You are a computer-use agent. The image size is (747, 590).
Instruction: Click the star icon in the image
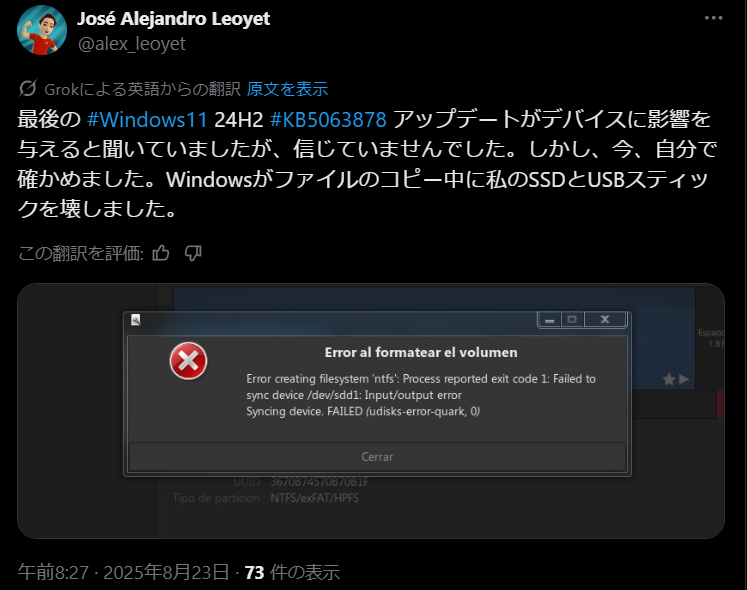[x=669, y=379]
